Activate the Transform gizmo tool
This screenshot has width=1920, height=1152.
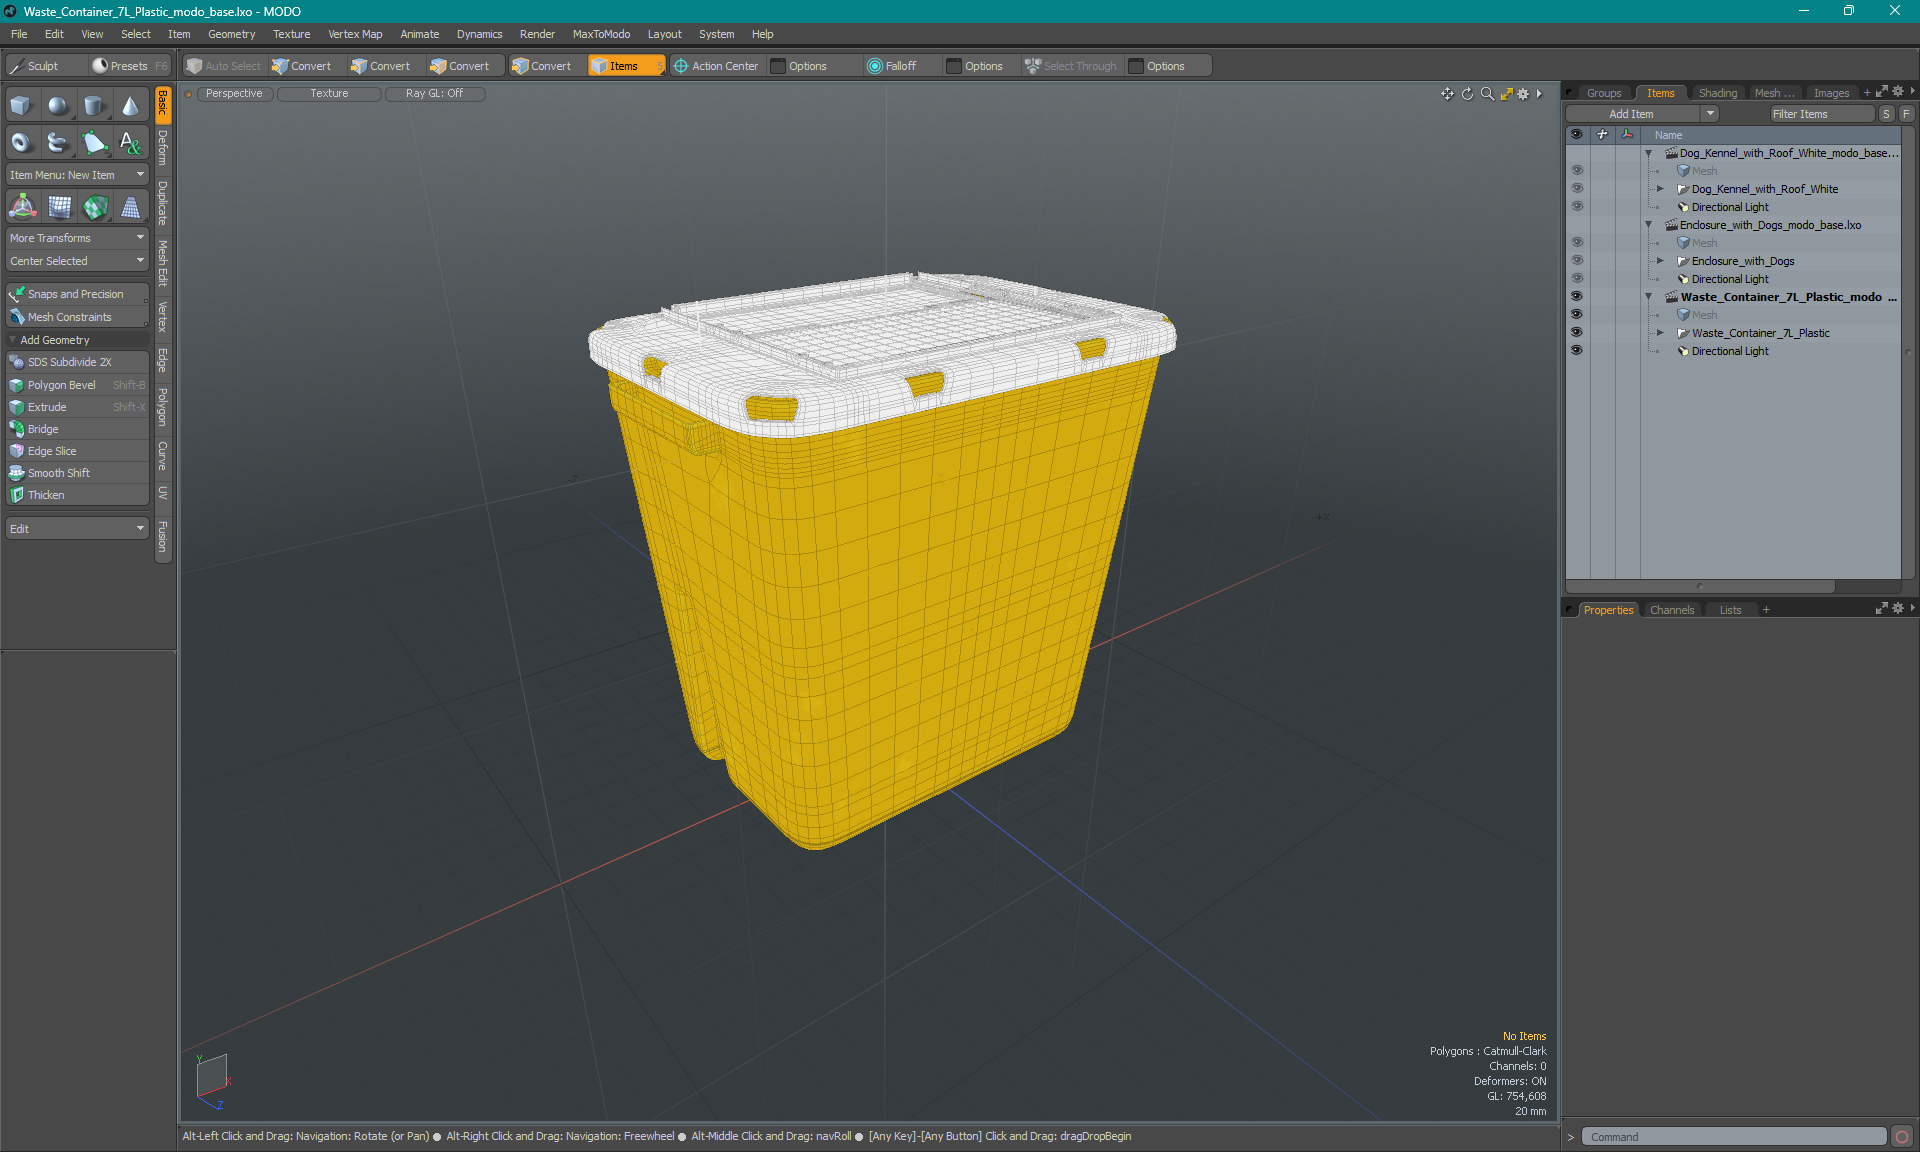click(22, 207)
